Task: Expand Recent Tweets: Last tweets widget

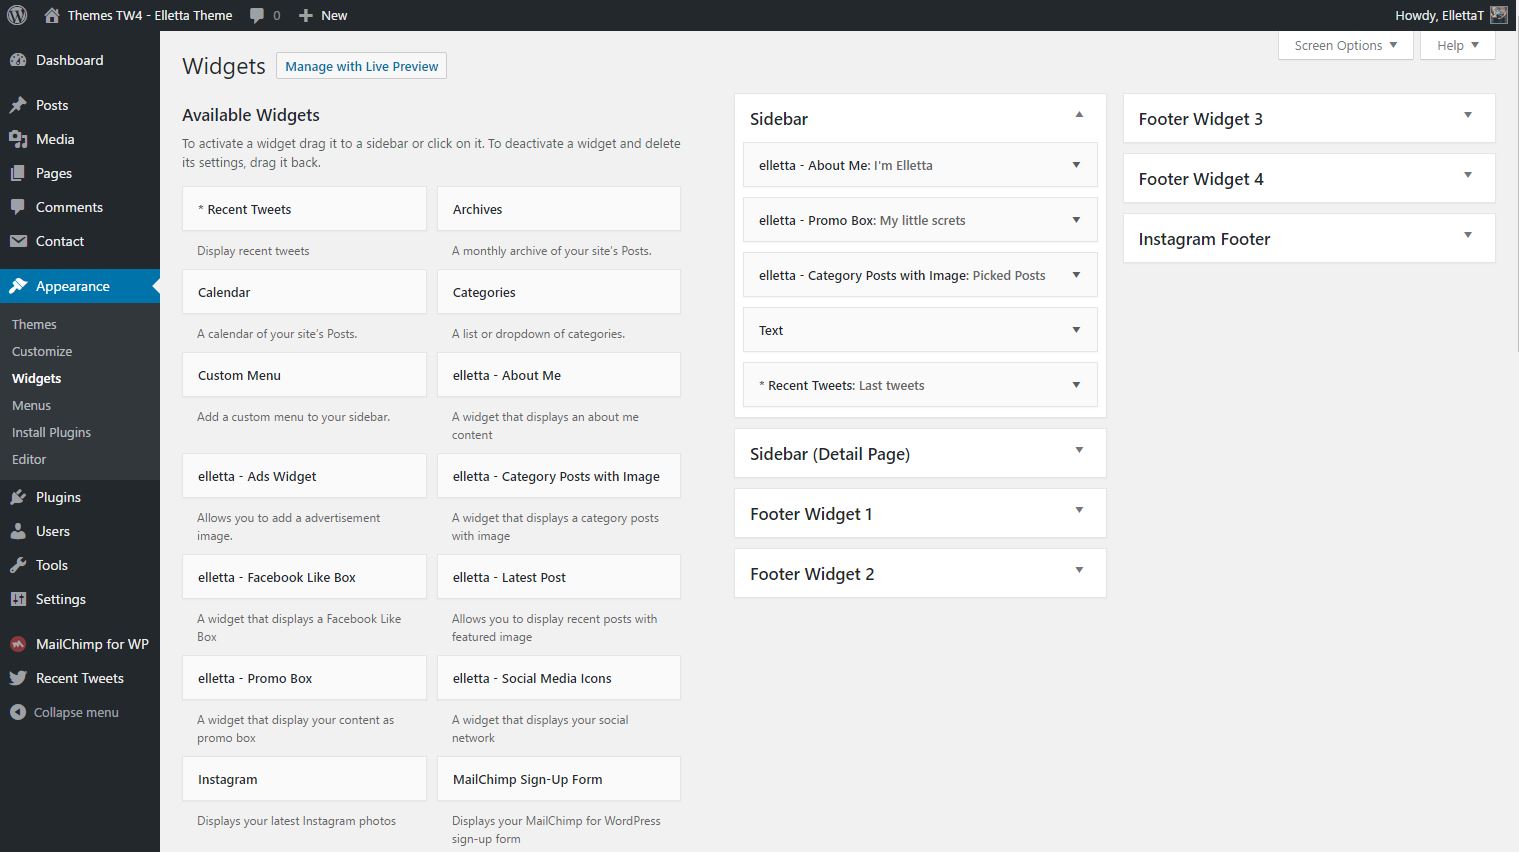Action: pyautogui.click(x=1076, y=385)
